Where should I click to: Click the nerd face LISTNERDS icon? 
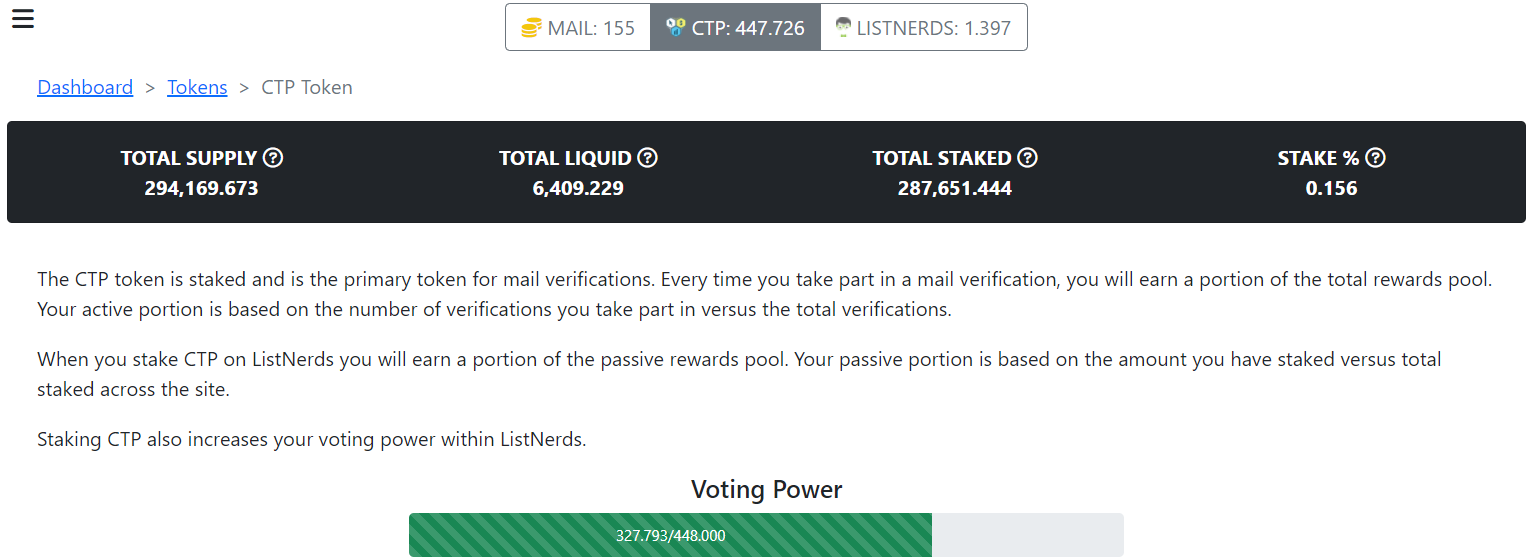(843, 28)
